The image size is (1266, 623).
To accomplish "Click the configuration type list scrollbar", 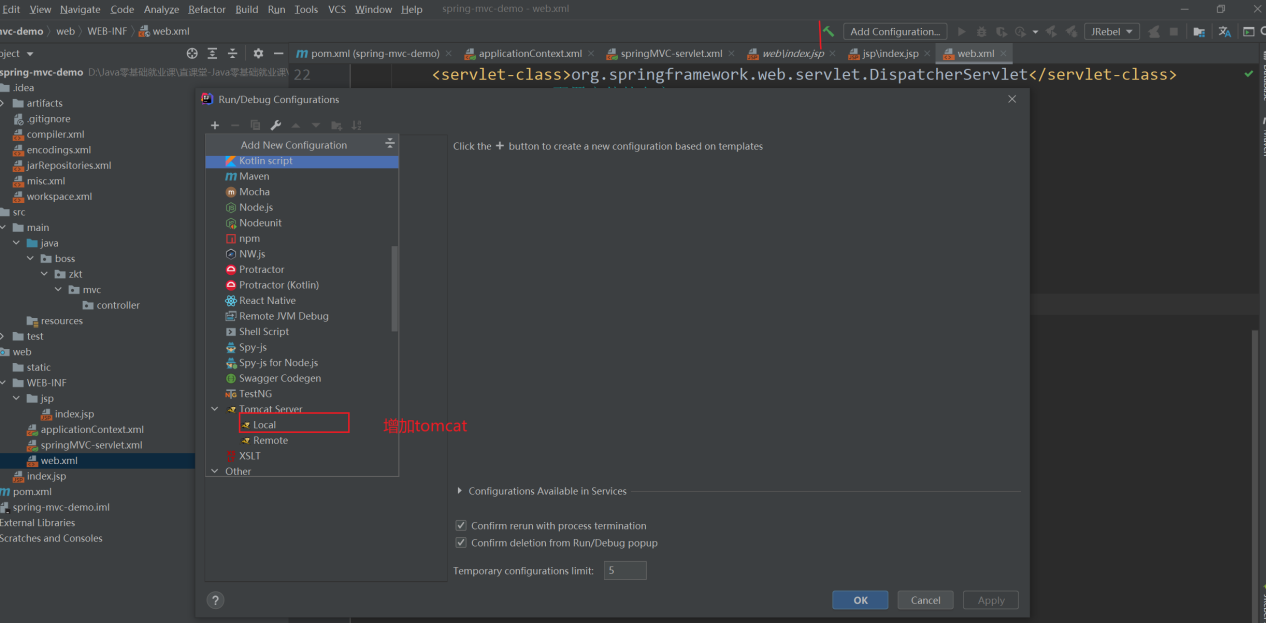I will click(395, 288).
